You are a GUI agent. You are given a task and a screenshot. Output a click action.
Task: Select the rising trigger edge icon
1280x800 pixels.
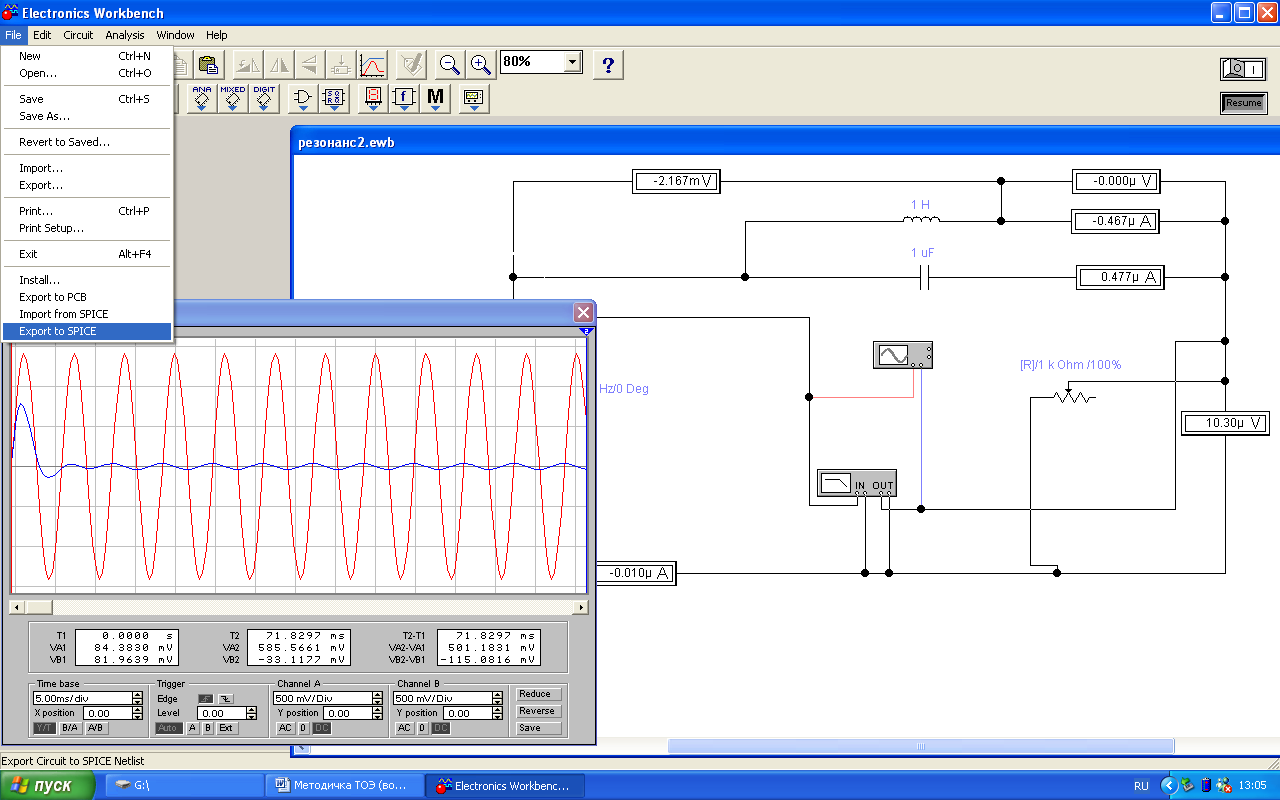206,698
